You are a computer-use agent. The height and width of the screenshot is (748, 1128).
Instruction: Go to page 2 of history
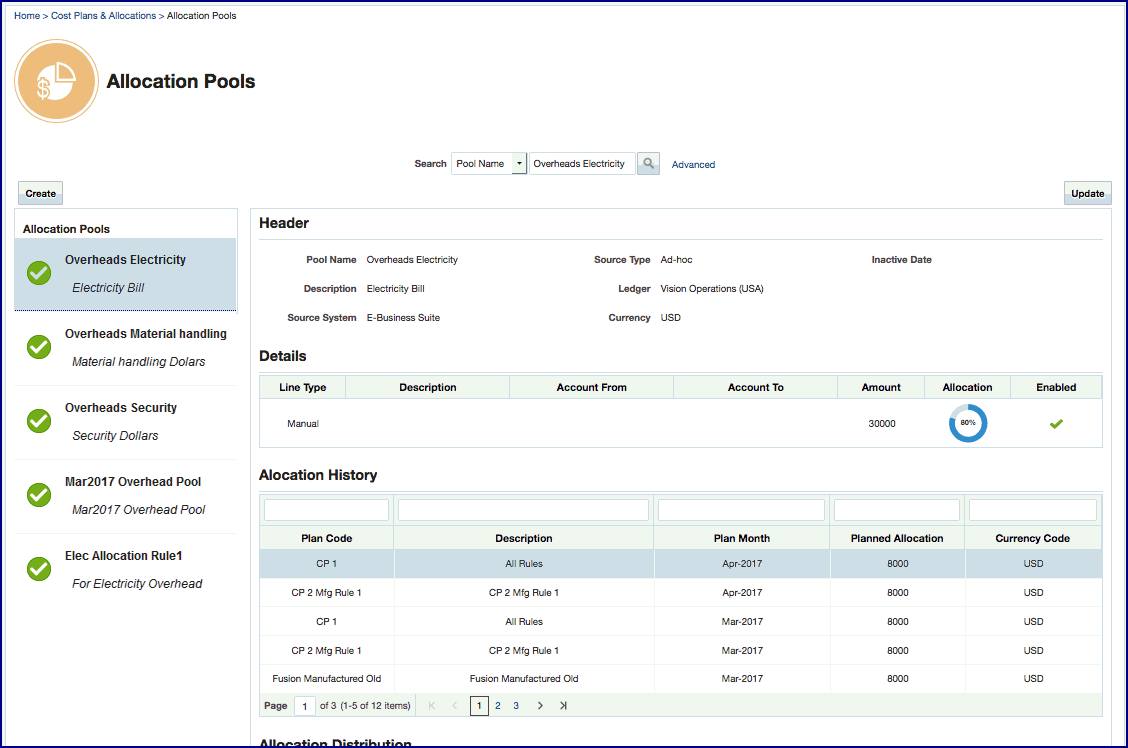click(x=498, y=706)
